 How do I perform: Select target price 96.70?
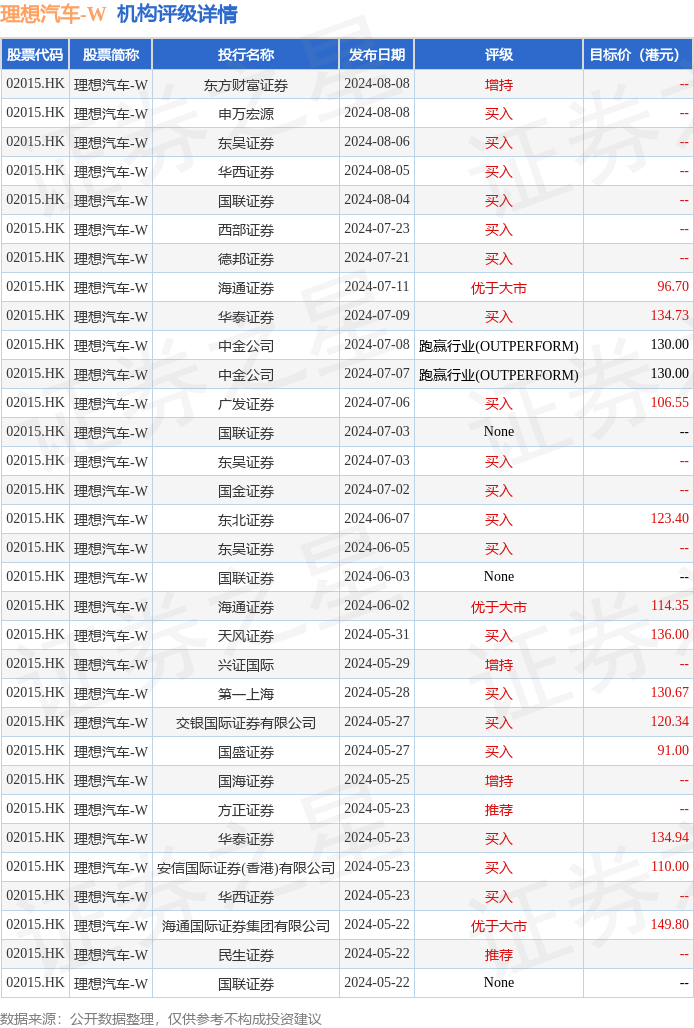[x=673, y=287]
